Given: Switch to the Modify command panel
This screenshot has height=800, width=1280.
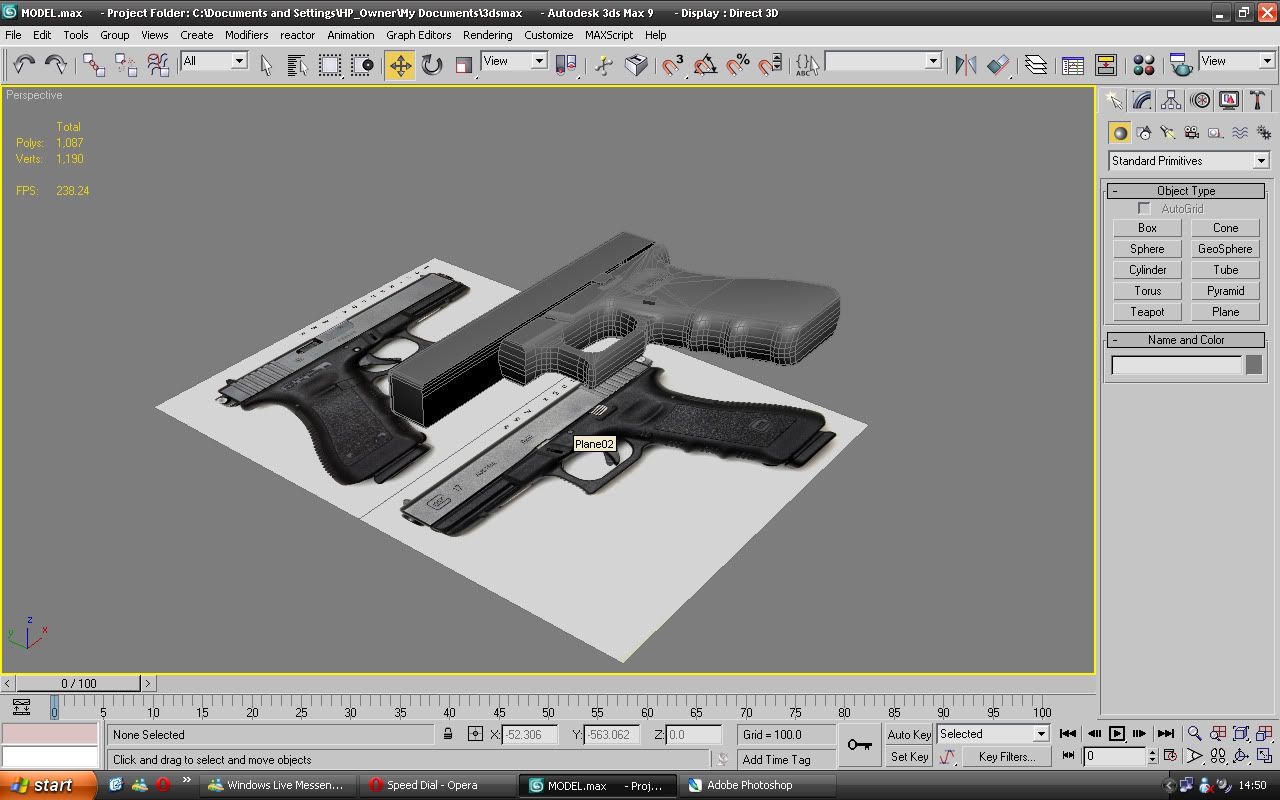Looking at the screenshot, I should coord(1142,100).
